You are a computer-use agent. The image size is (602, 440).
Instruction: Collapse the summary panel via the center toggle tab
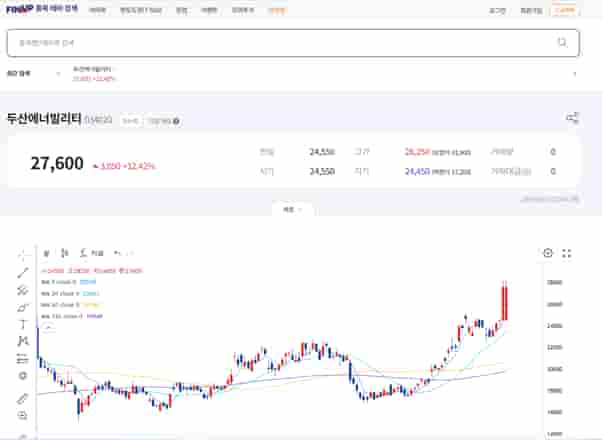point(293,210)
